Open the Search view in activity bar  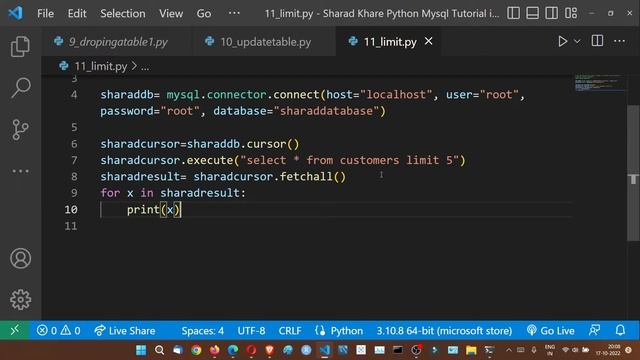click(x=20, y=87)
